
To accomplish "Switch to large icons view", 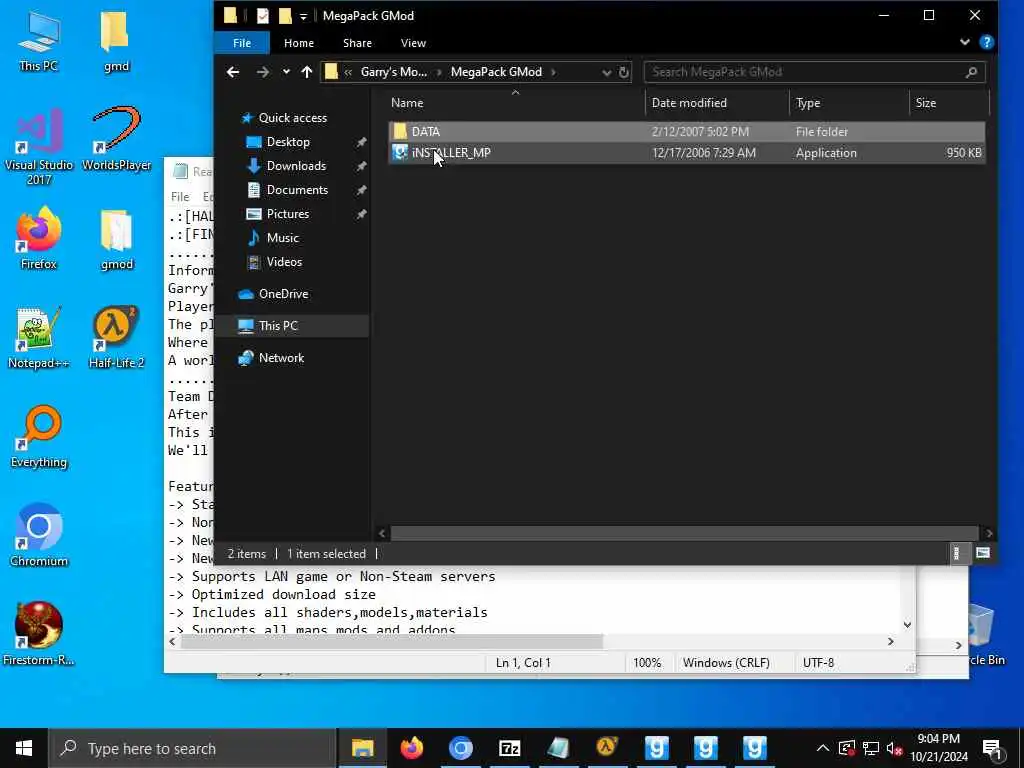I will pyautogui.click(x=983, y=553).
